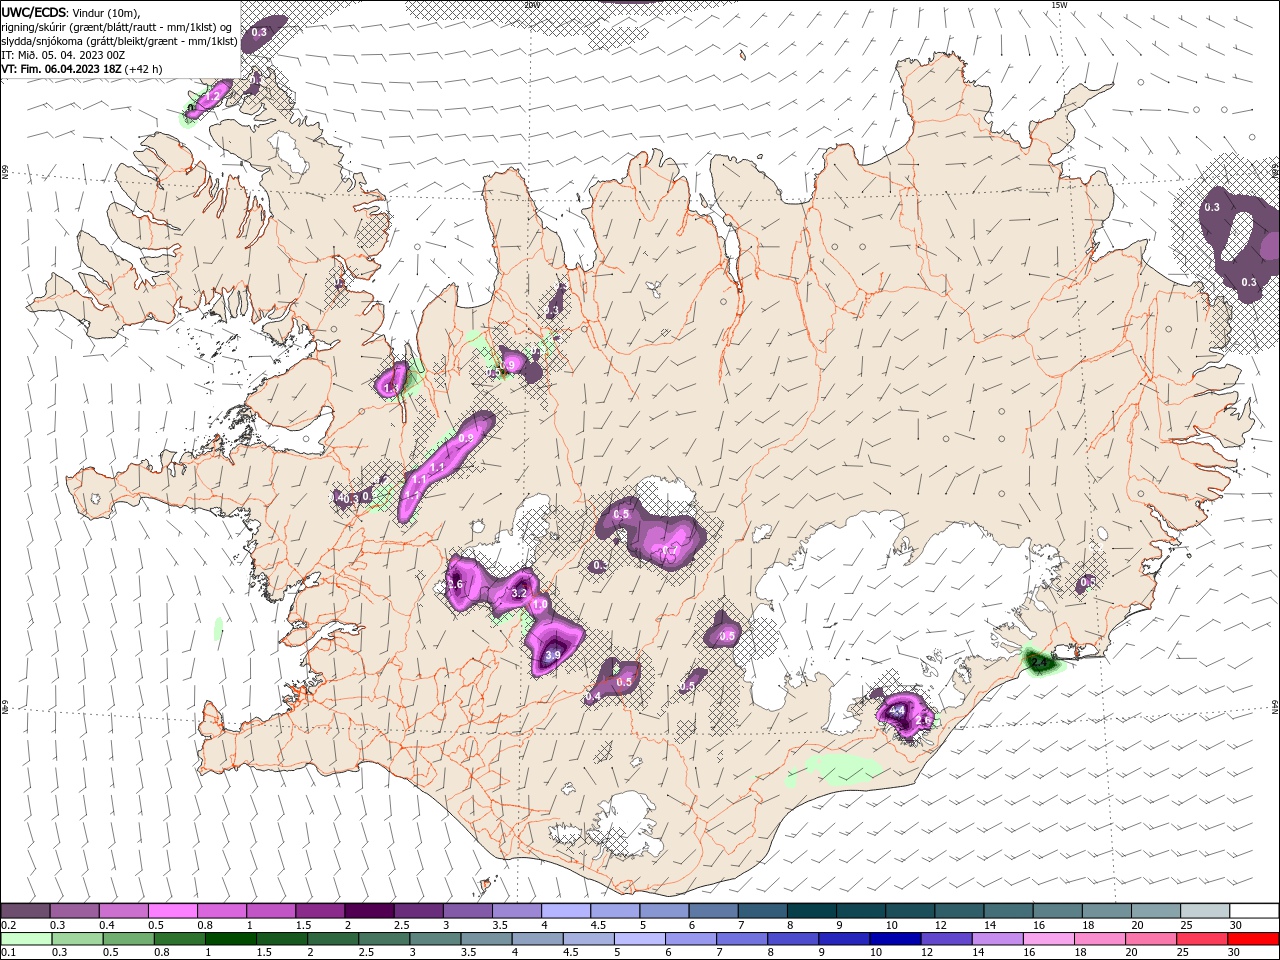Click the dark mauve swatch after 0.2 in top scale
Screen dimensions: 1280x960
tap(25, 910)
